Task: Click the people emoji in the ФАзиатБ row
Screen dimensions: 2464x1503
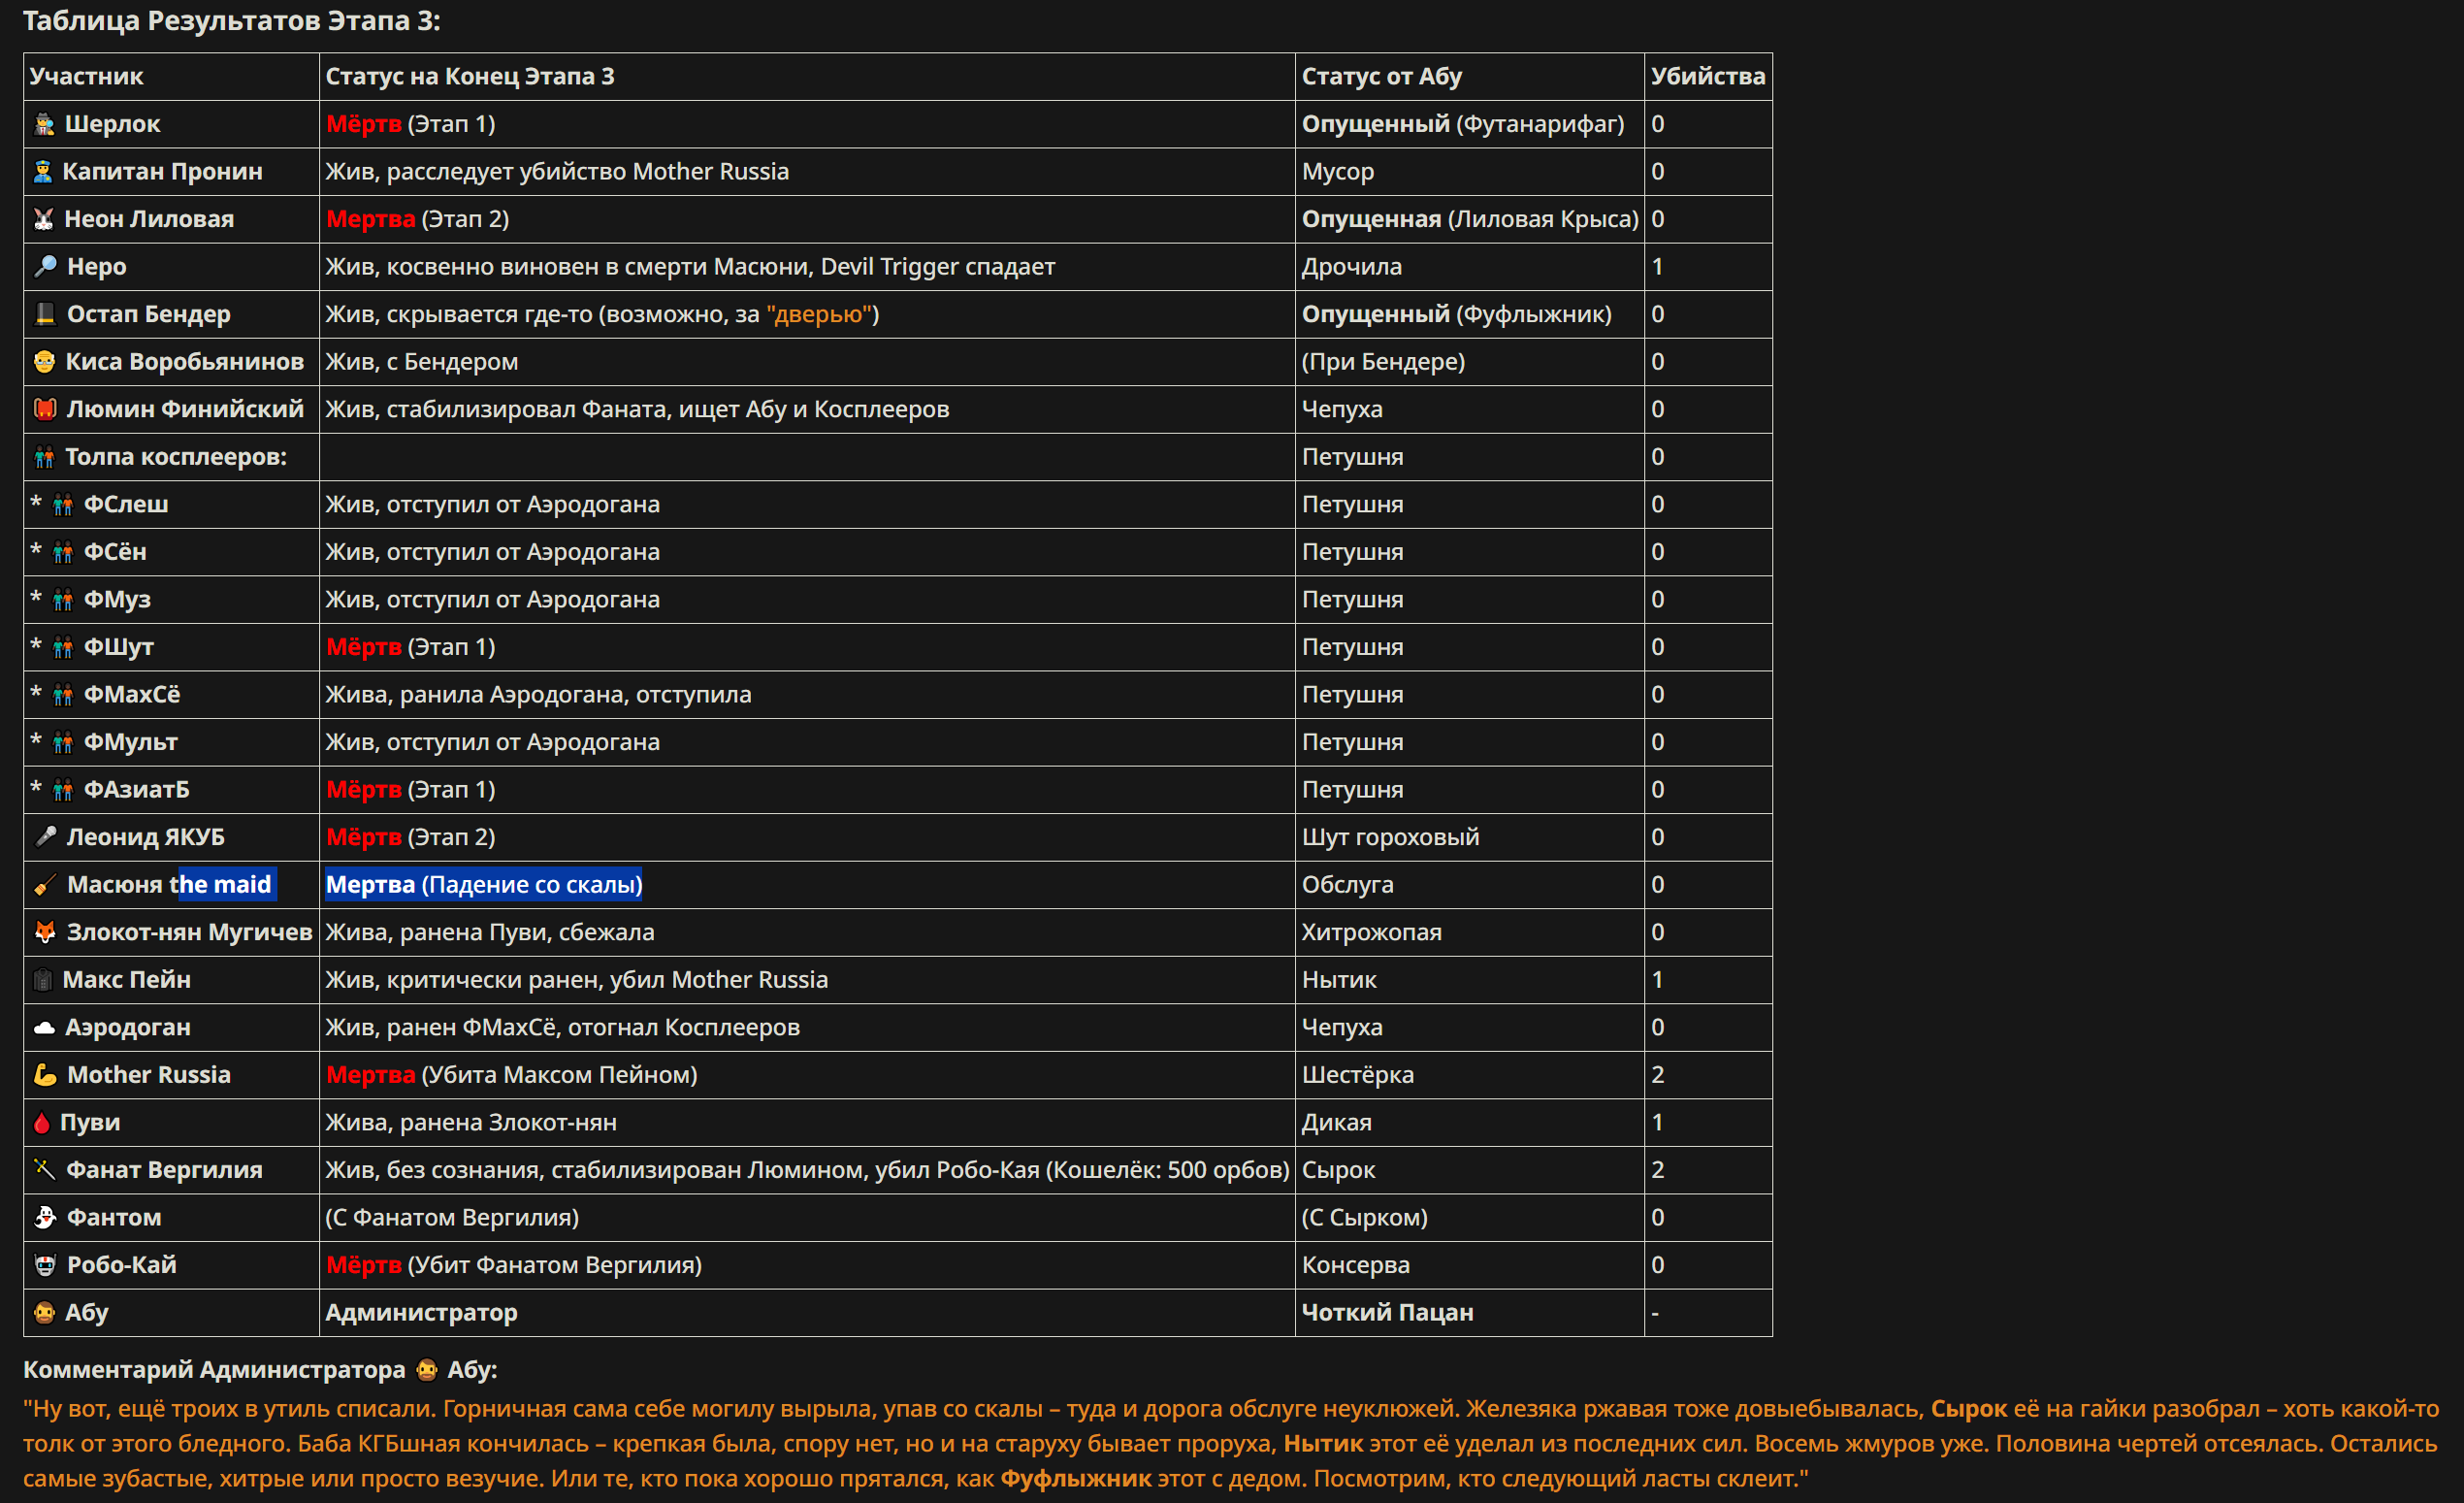Action: point(63,790)
